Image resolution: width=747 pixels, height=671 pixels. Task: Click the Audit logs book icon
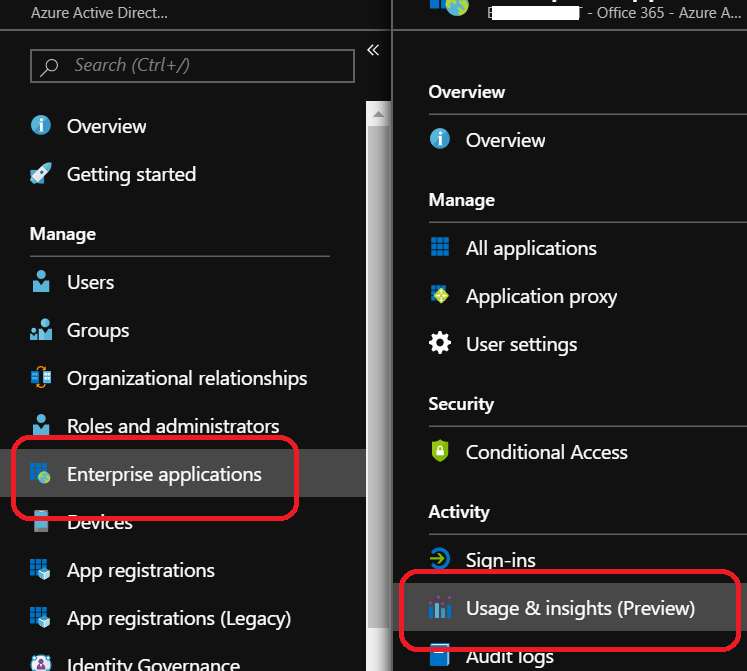440,654
